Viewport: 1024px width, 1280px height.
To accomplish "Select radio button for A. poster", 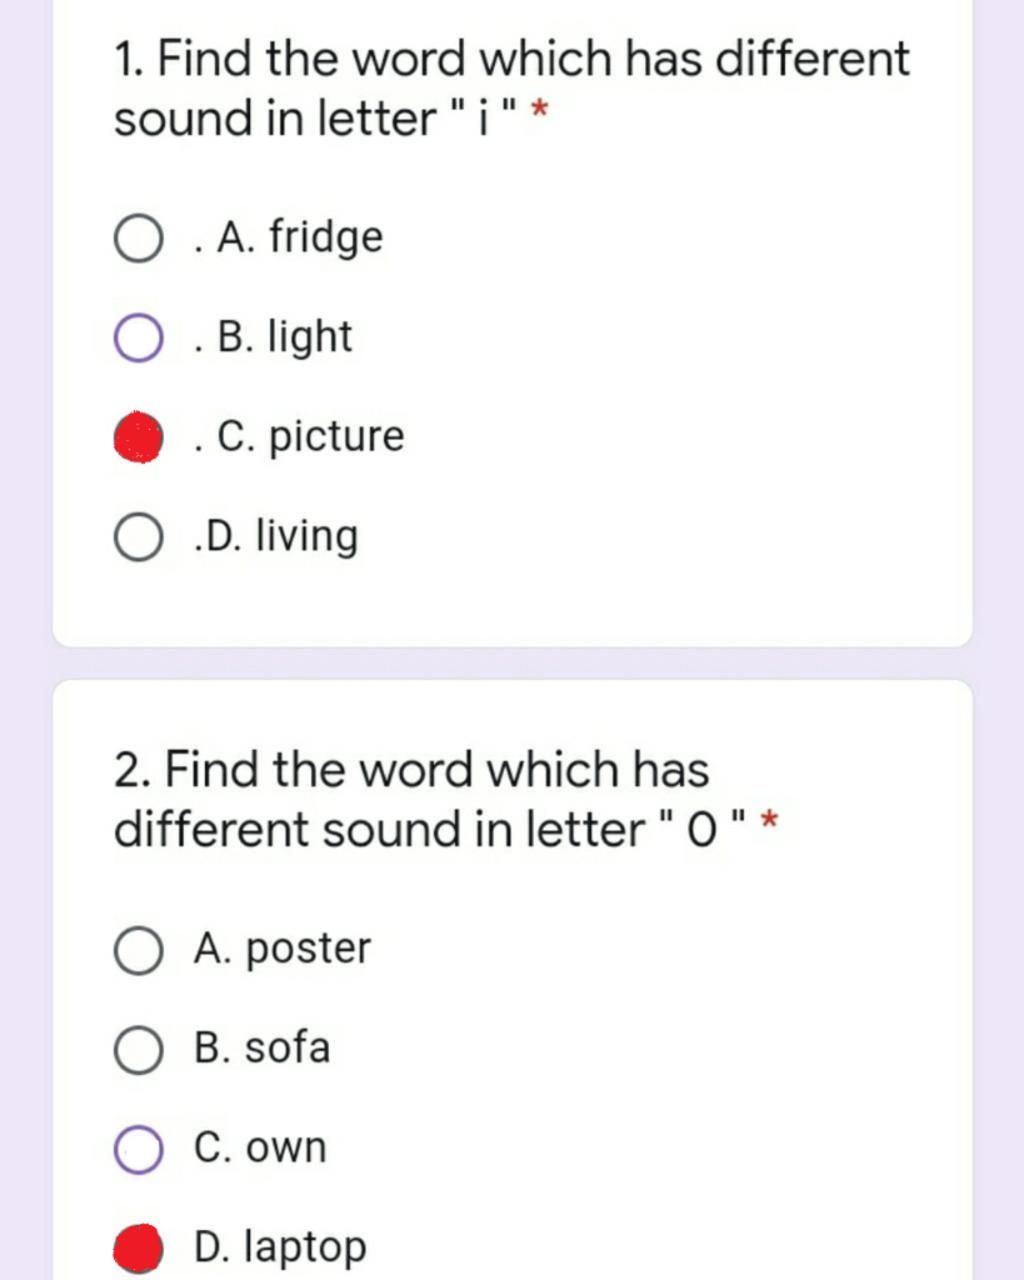I will coord(137,949).
